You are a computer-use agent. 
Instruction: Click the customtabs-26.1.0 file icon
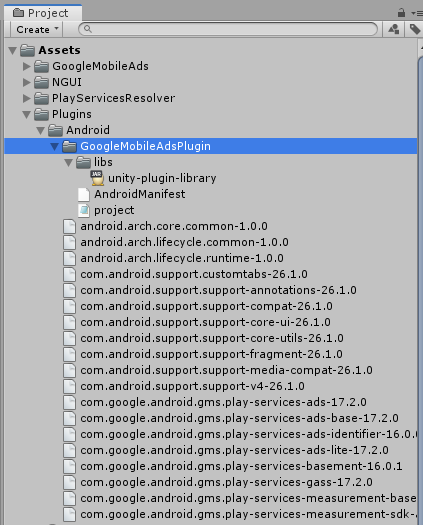pyautogui.click(x=69, y=274)
